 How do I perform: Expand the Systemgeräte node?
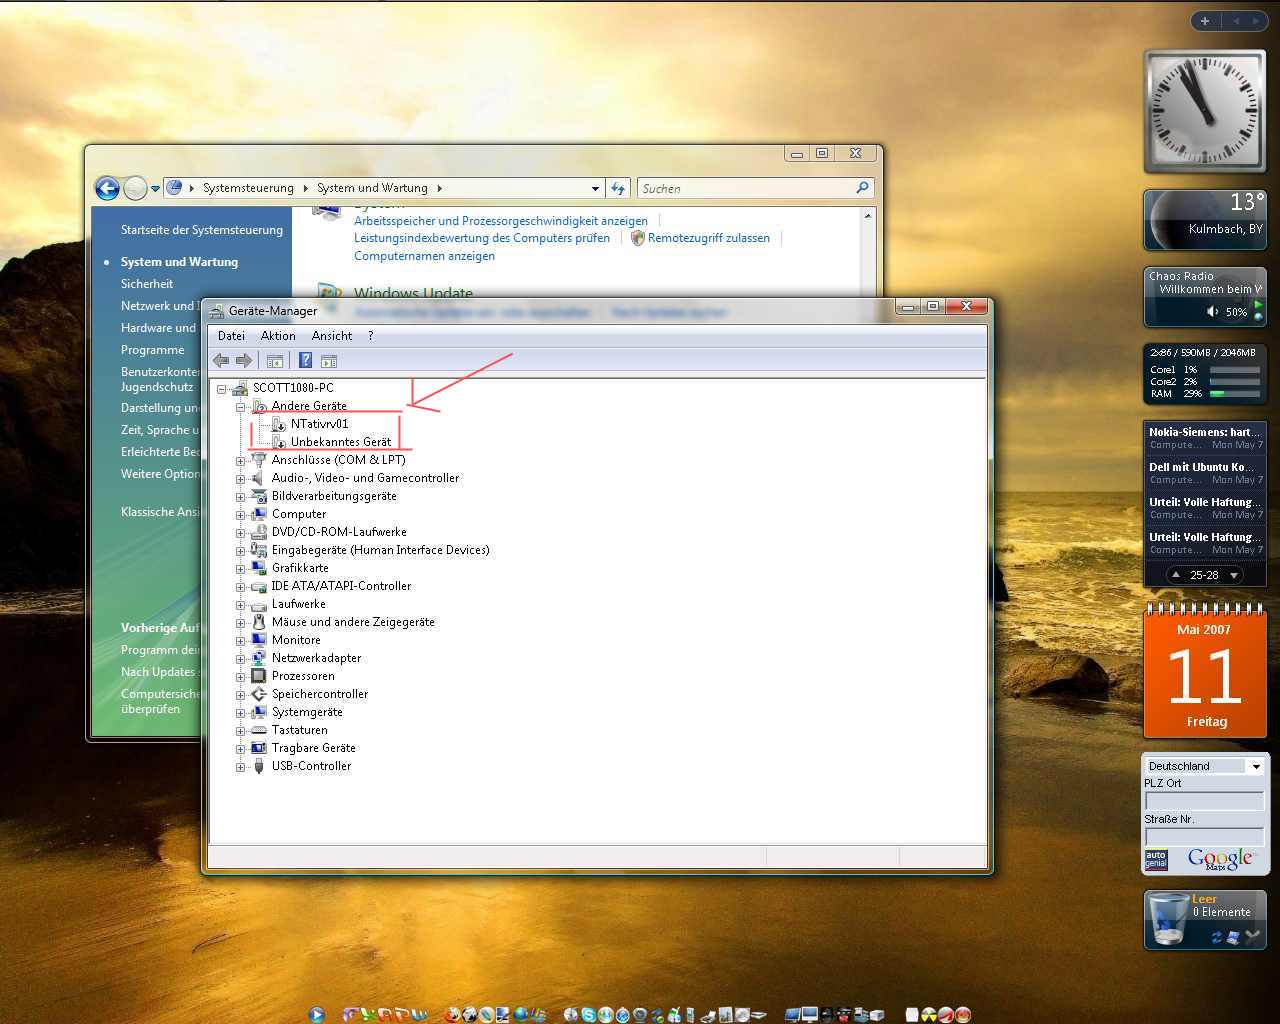coord(240,713)
